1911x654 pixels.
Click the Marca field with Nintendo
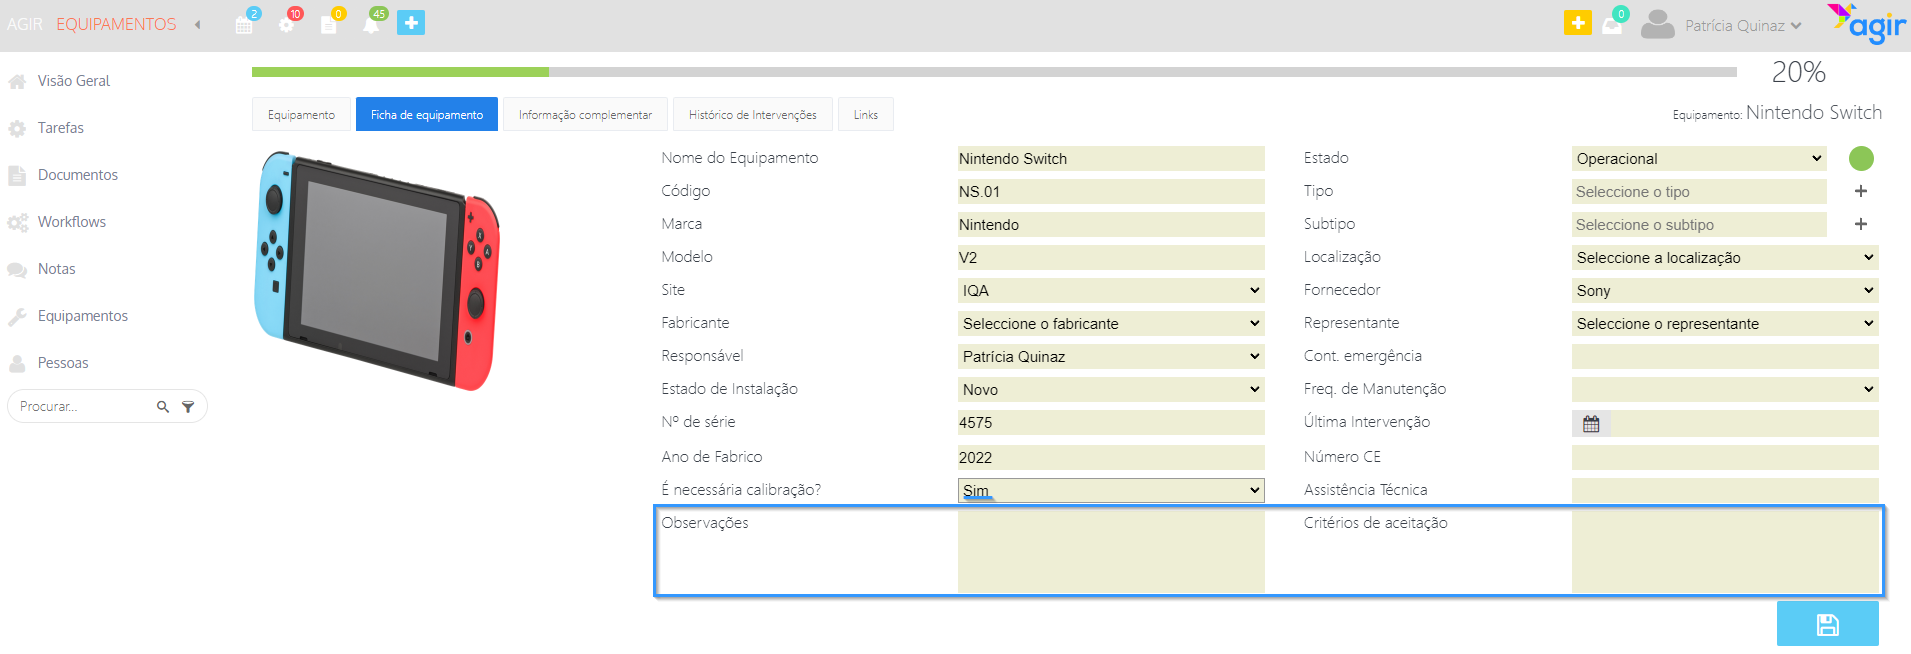coord(1111,224)
